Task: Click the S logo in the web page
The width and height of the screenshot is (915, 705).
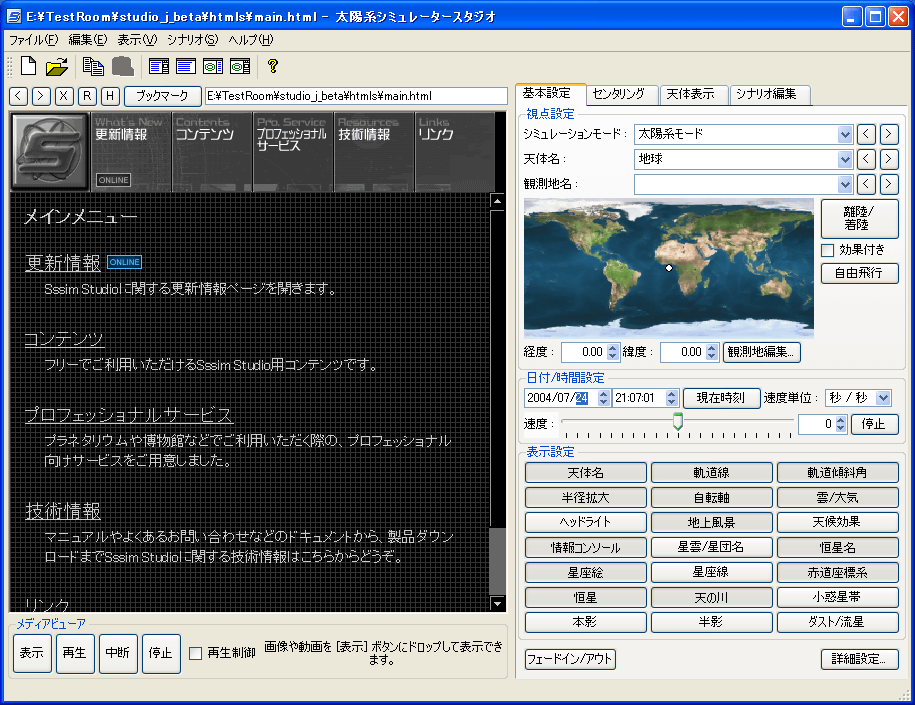Action: click(50, 151)
